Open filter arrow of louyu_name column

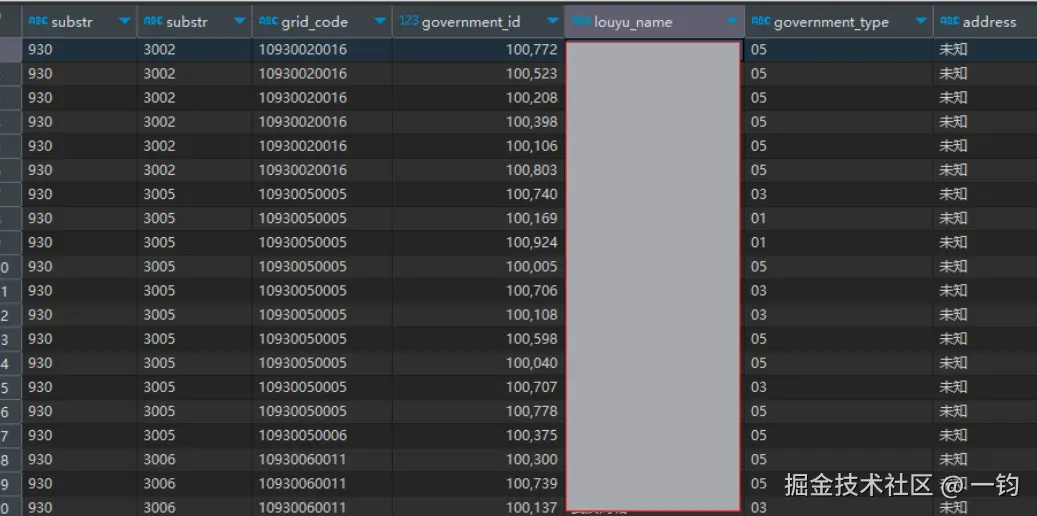point(732,22)
